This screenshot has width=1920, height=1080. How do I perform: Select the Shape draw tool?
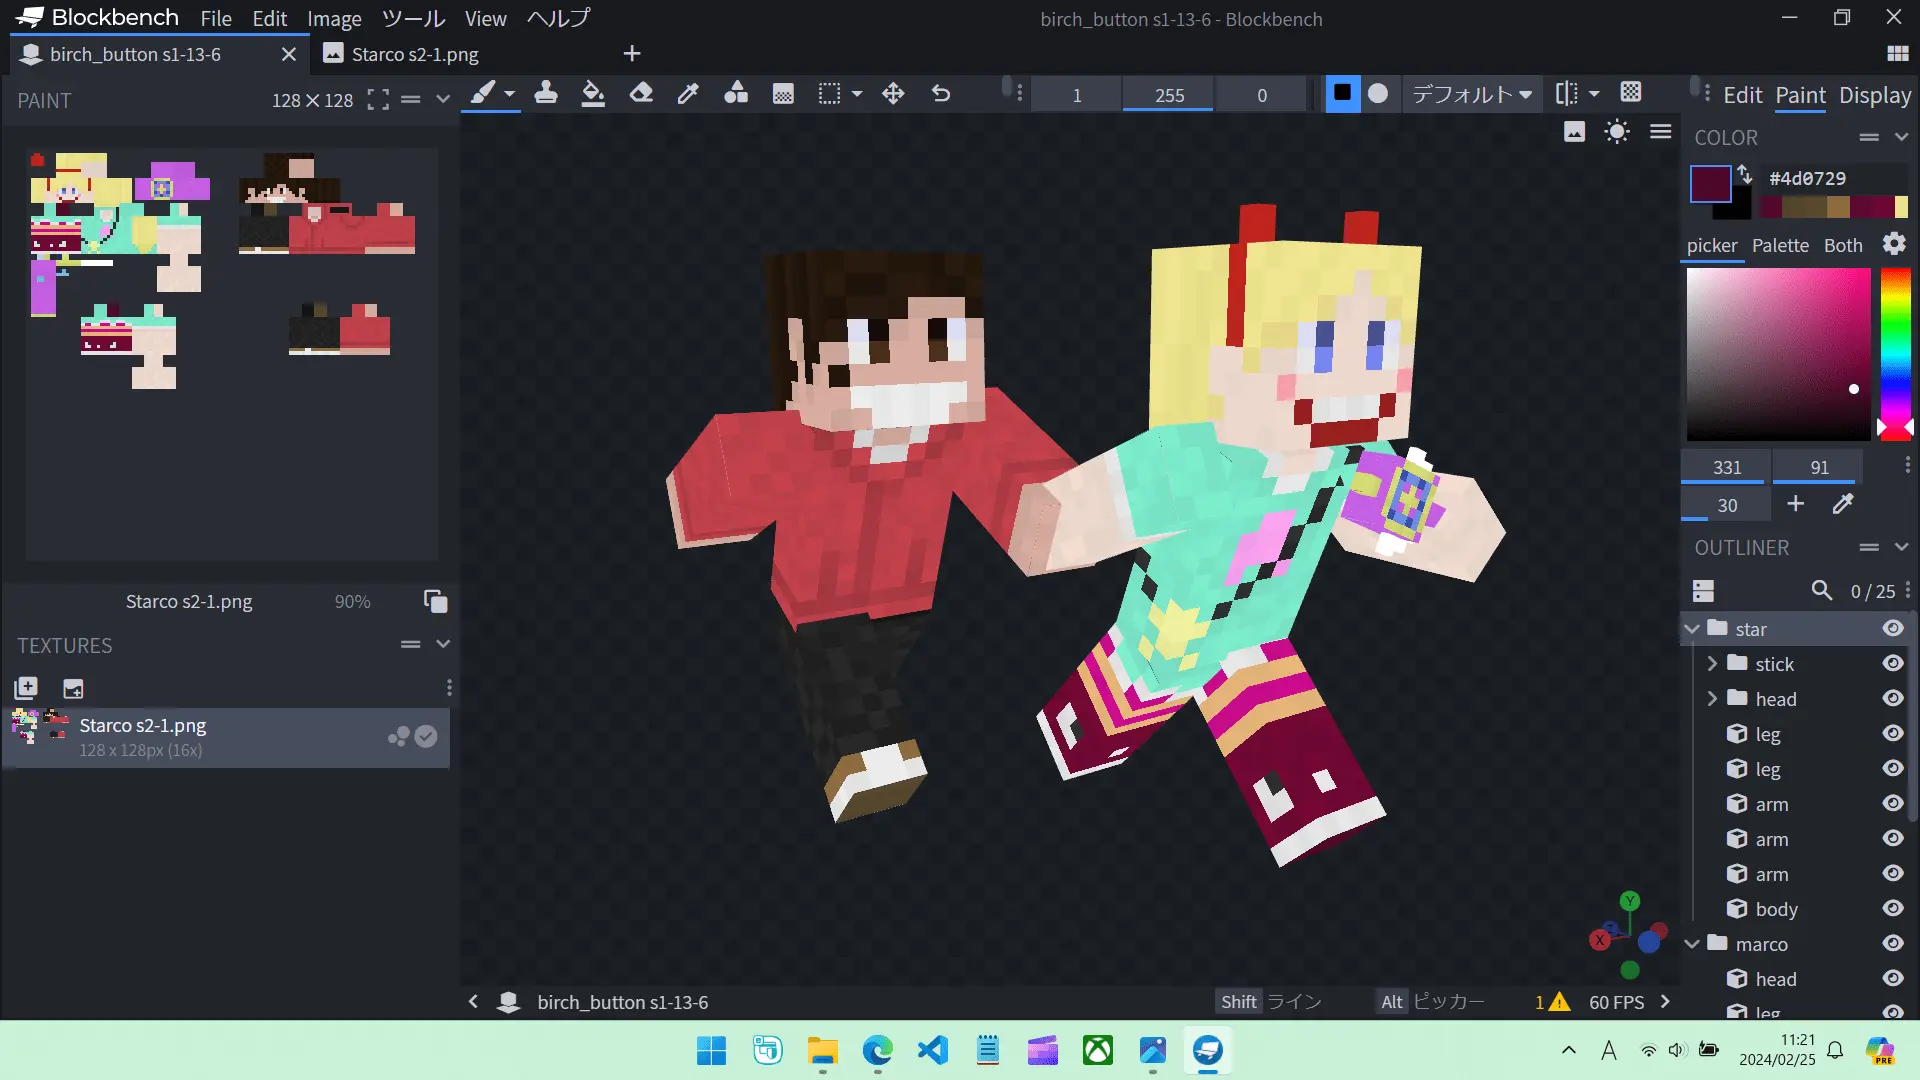pos(736,94)
